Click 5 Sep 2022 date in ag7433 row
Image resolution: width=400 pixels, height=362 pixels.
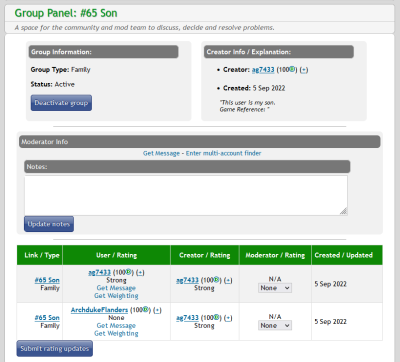pos(331,284)
